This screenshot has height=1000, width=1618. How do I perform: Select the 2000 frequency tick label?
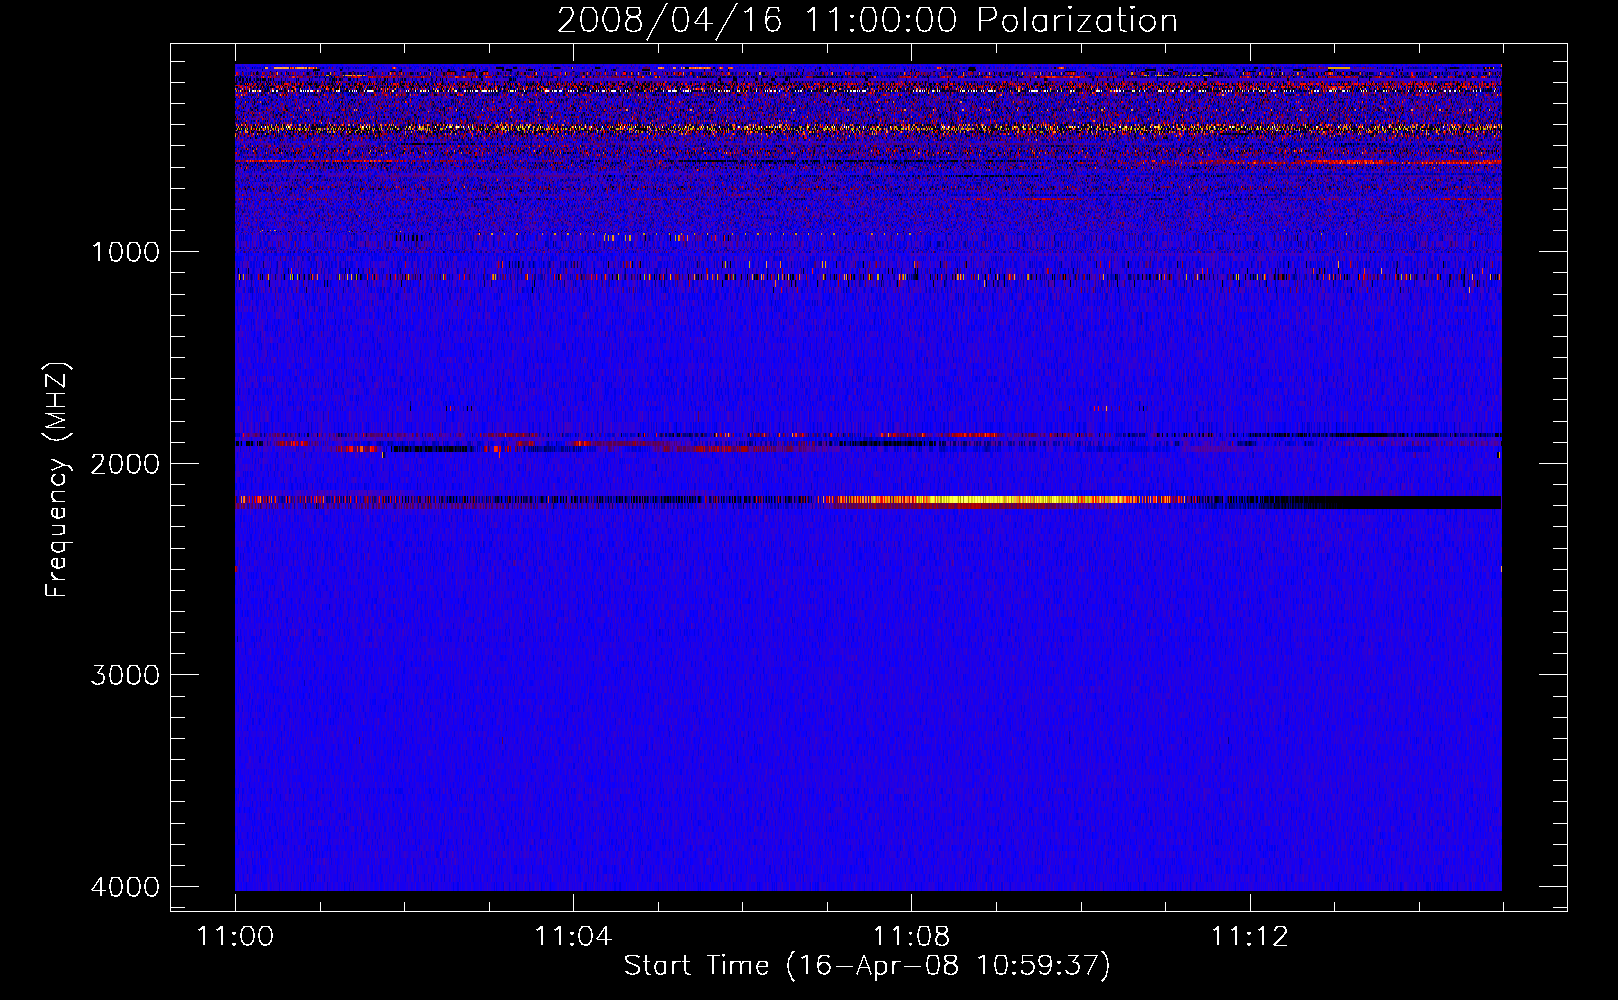coord(125,463)
